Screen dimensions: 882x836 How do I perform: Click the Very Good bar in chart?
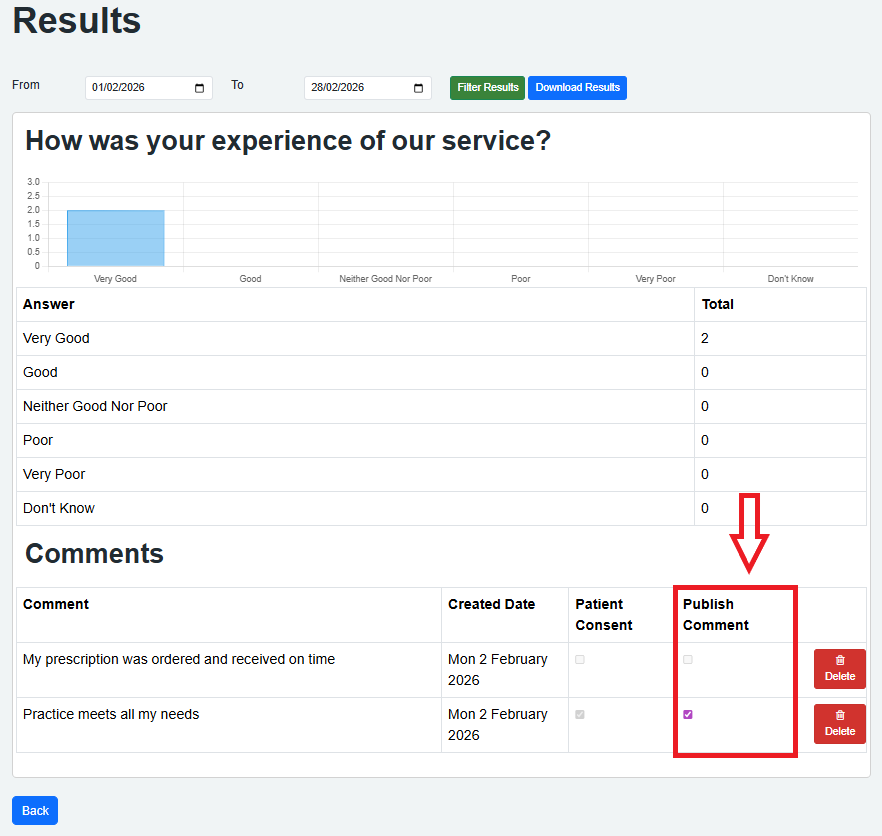tap(115, 238)
